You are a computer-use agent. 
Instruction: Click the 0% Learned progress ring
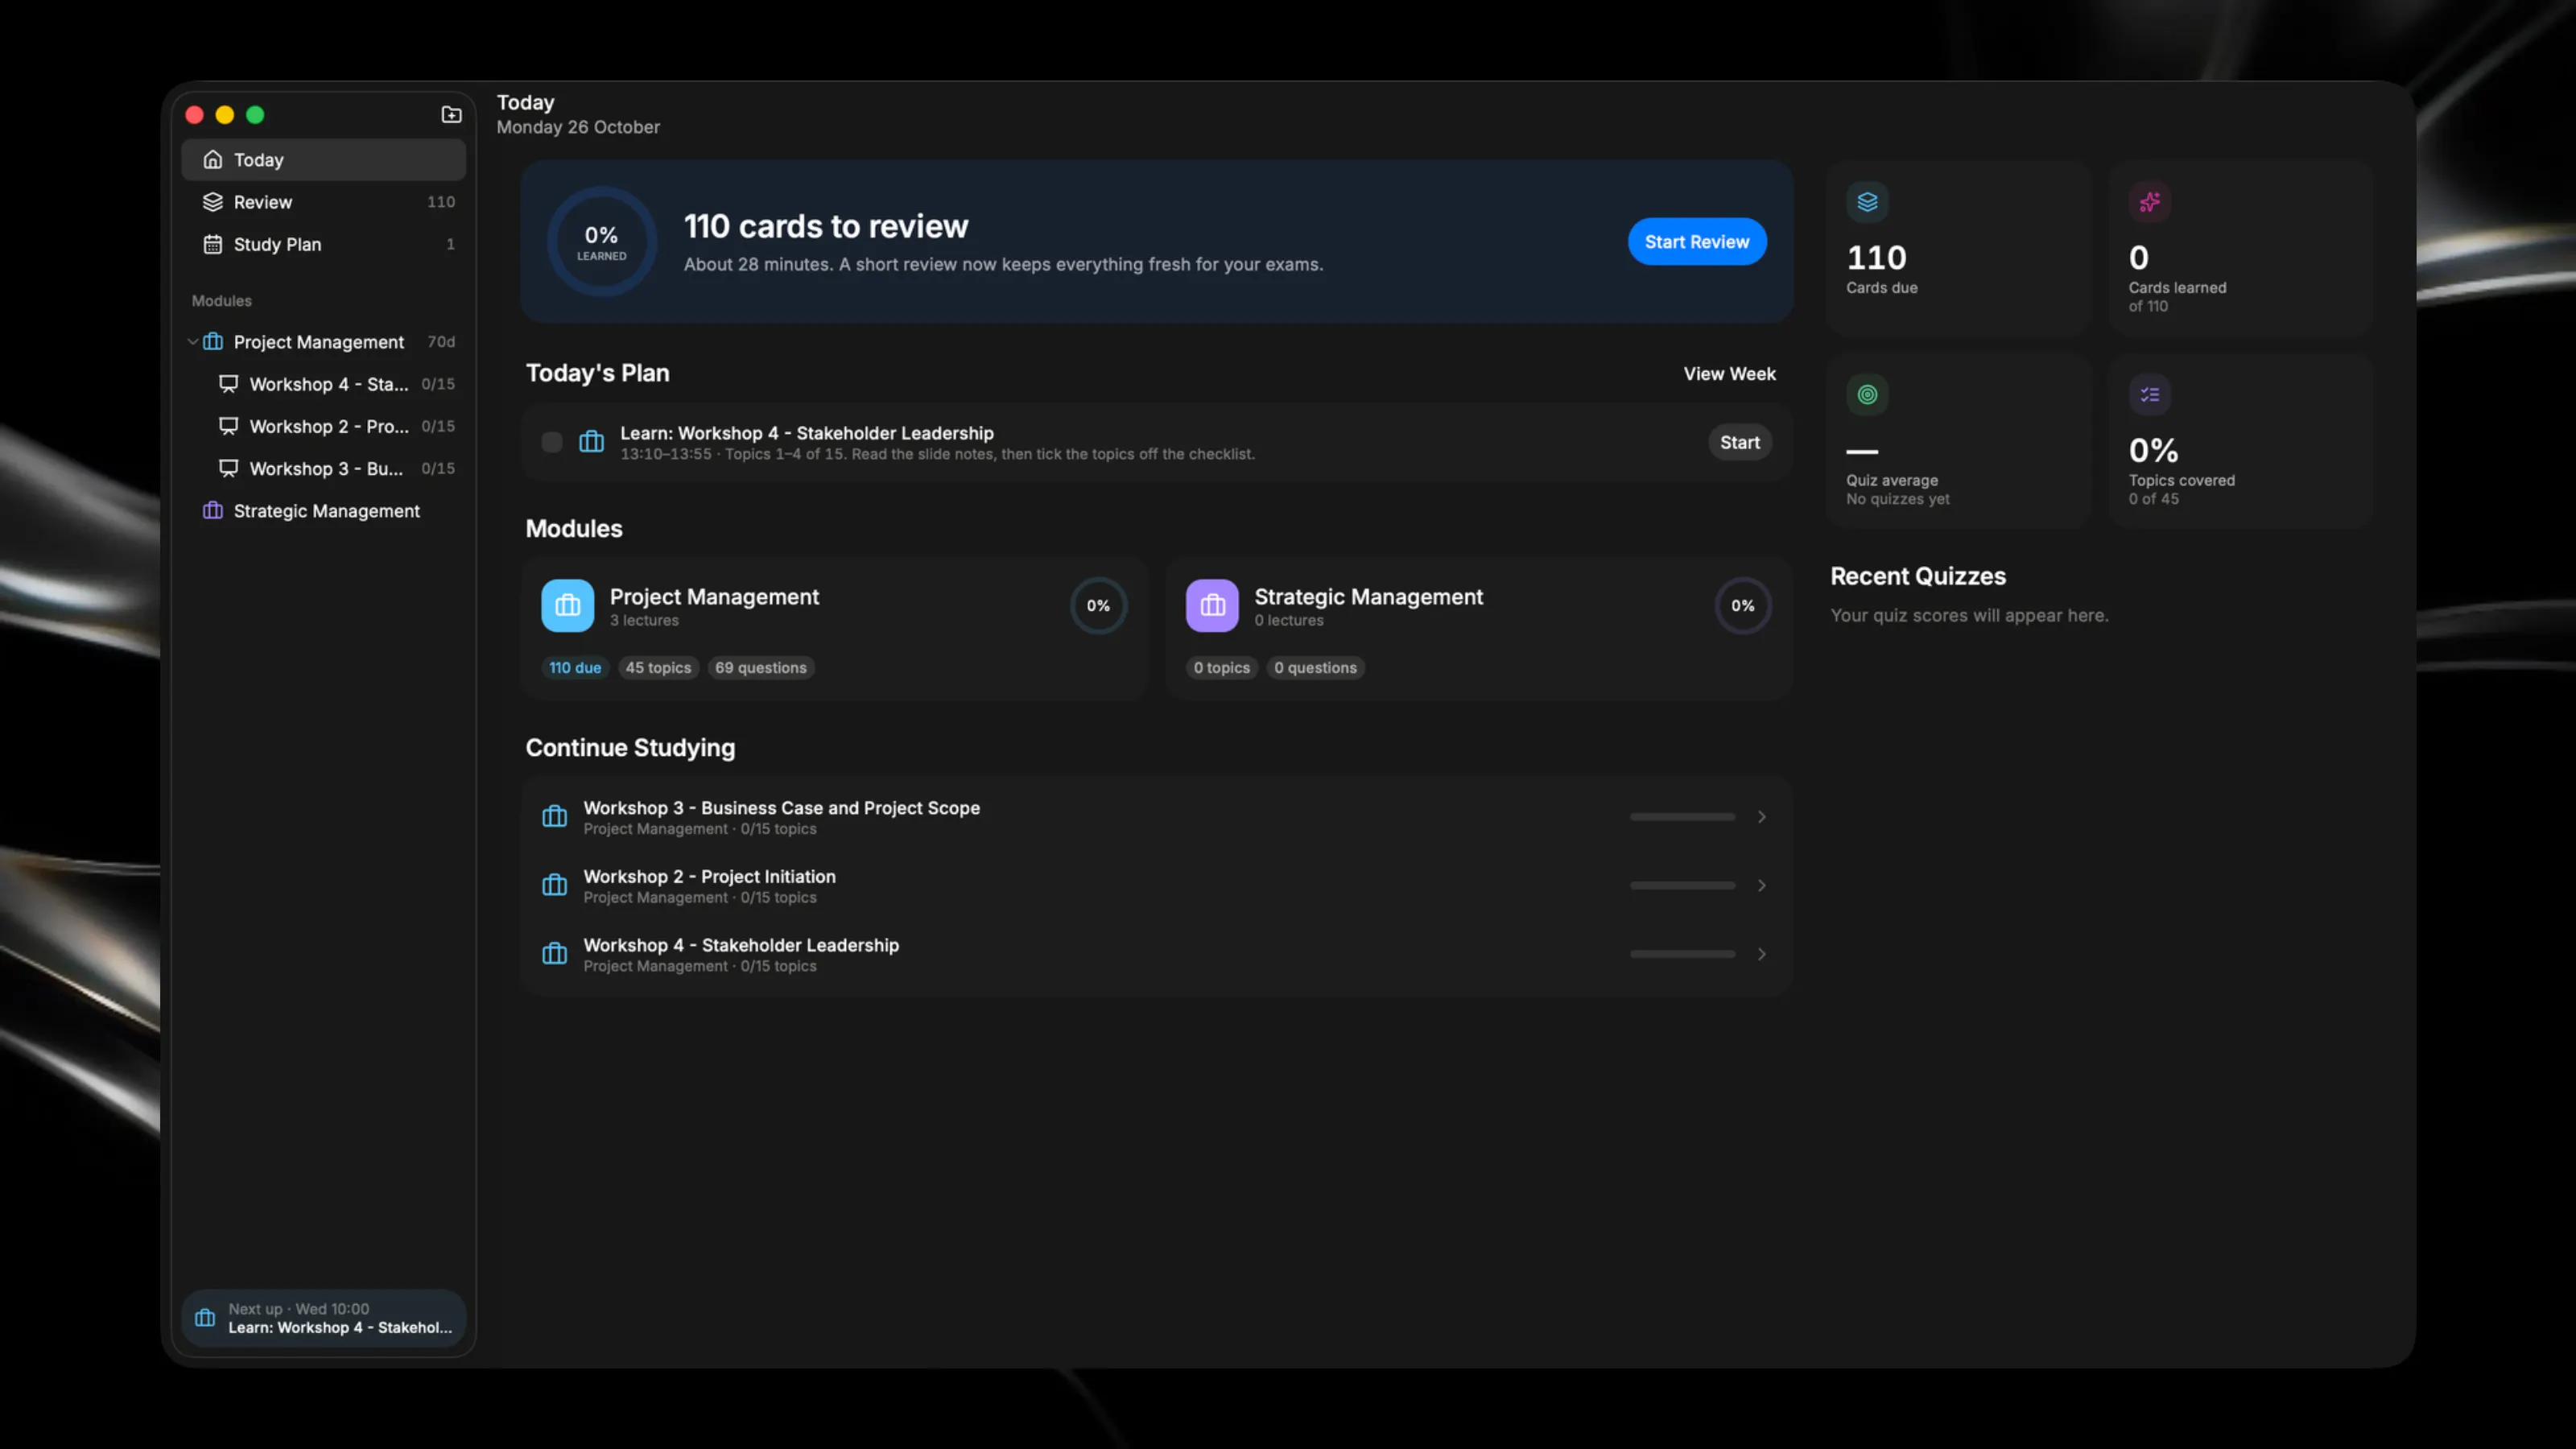click(x=601, y=242)
